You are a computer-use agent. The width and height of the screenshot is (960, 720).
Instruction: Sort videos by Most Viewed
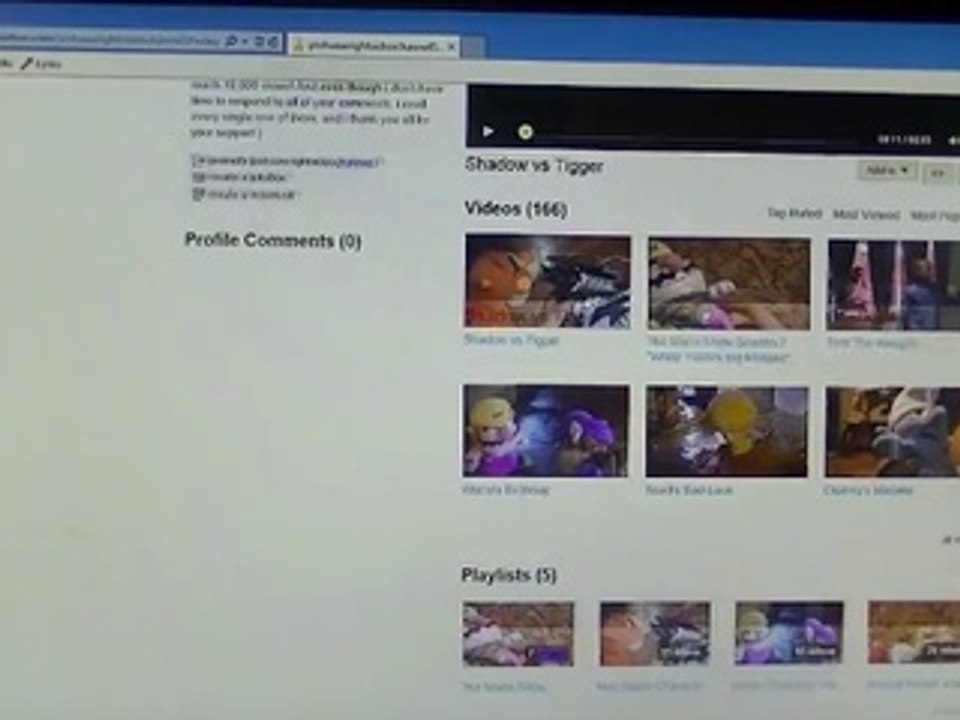(x=866, y=214)
